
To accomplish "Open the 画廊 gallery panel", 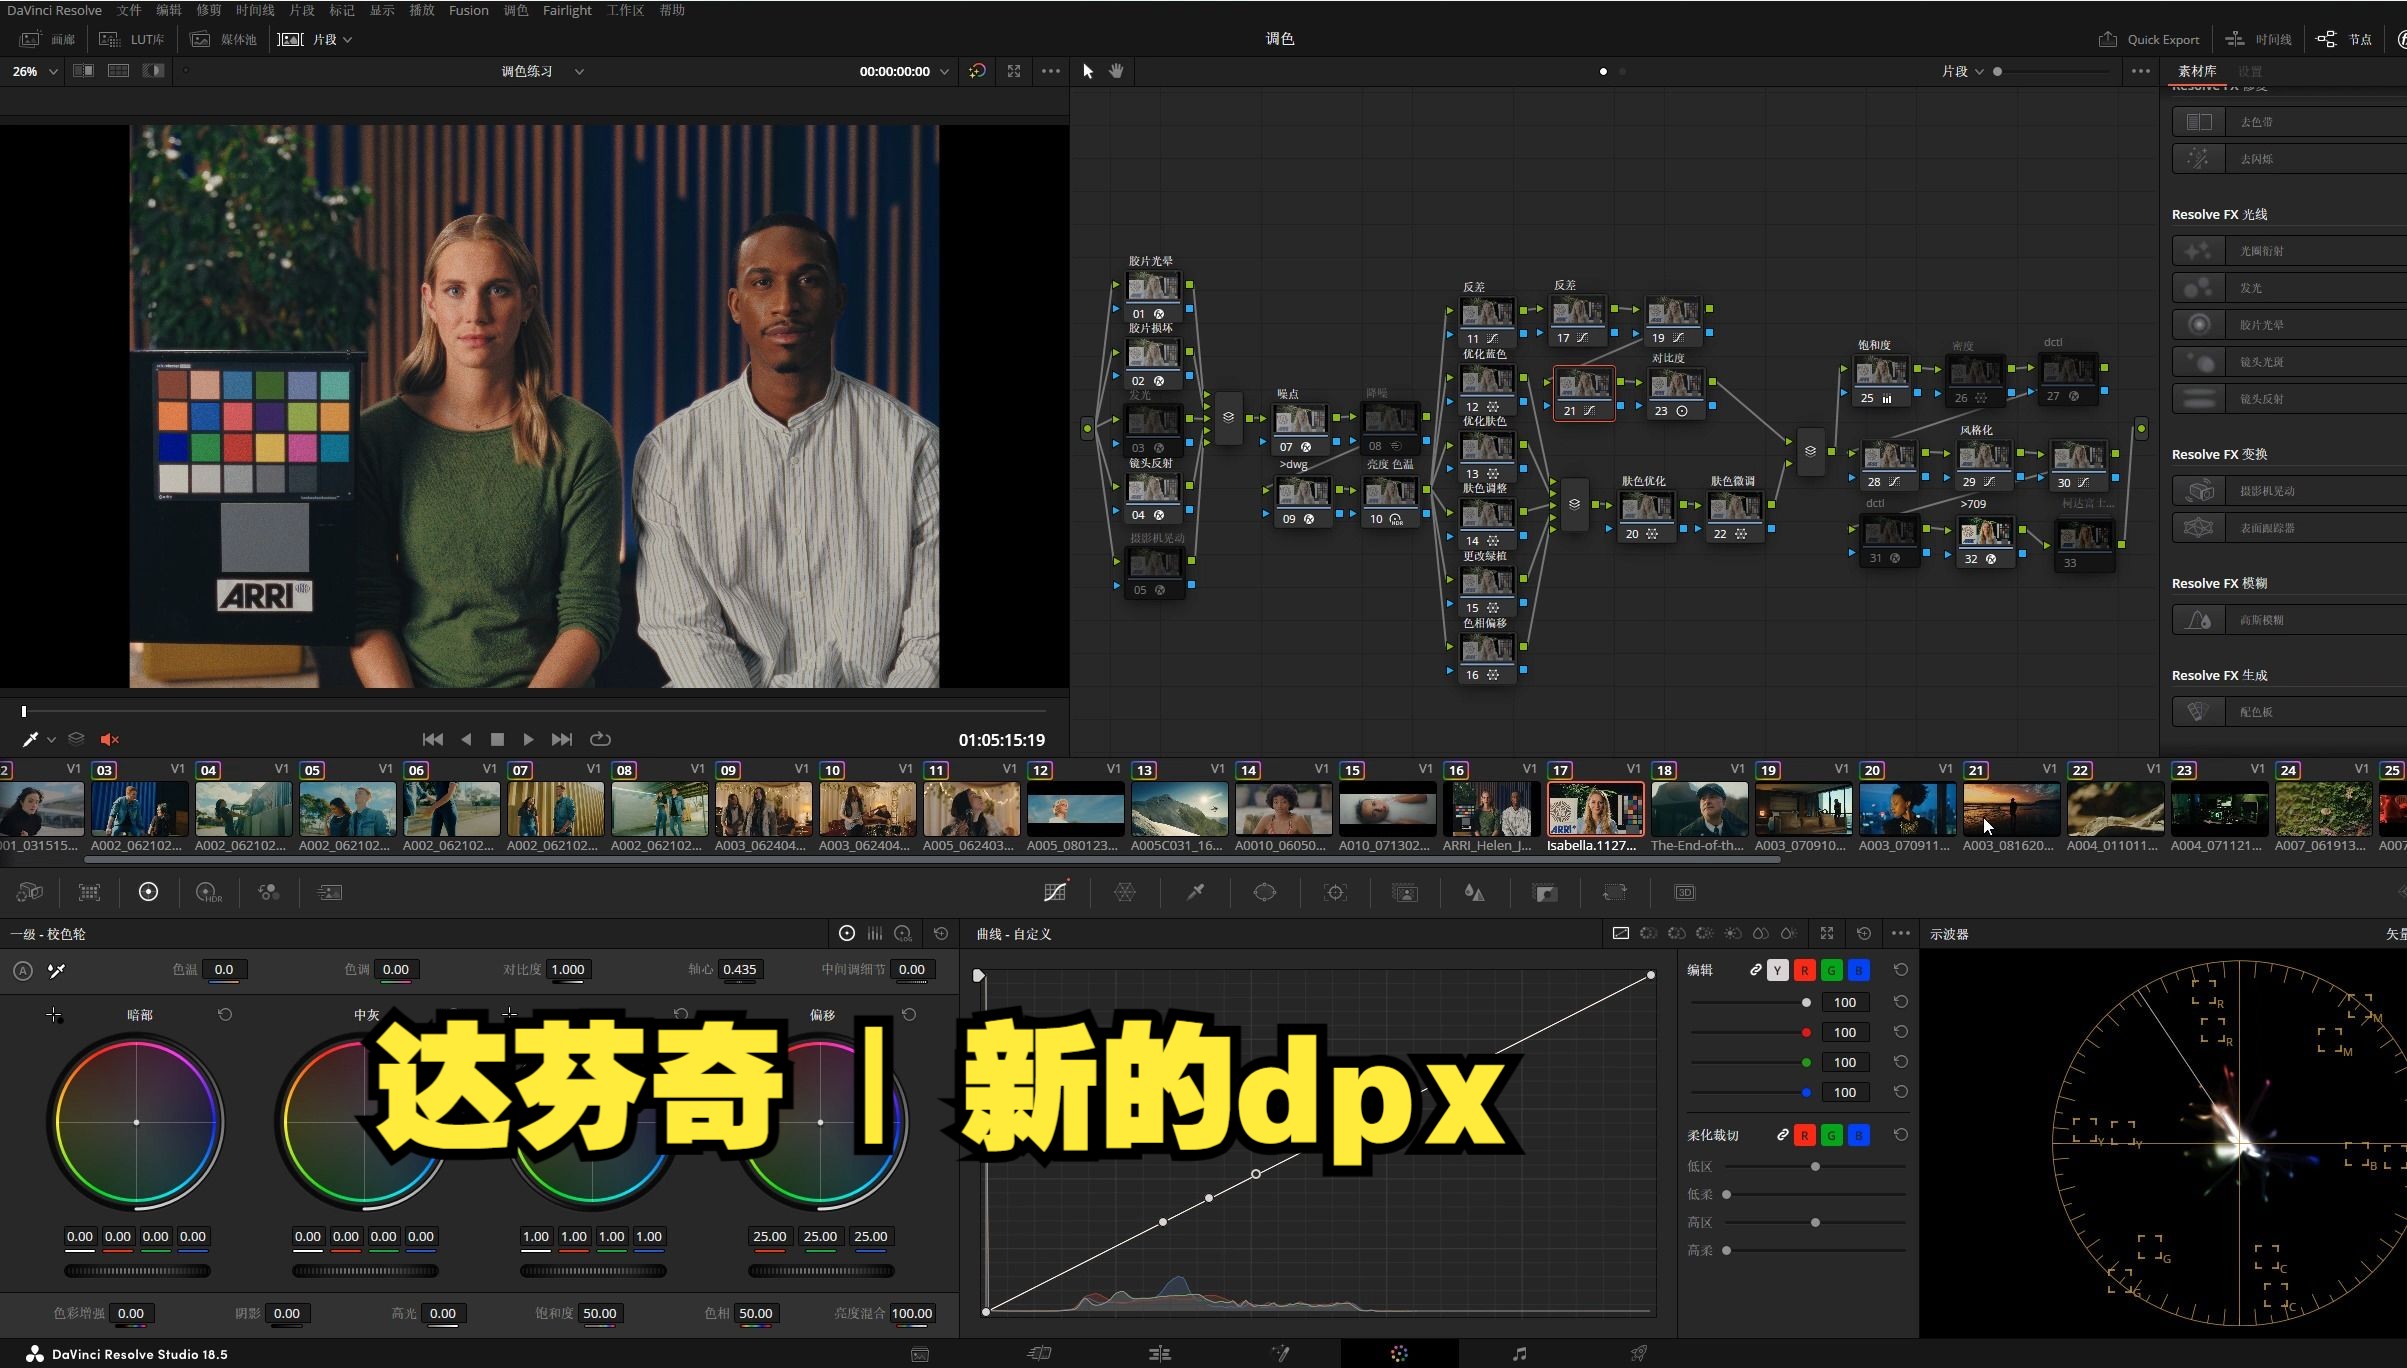I will (x=48, y=39).
